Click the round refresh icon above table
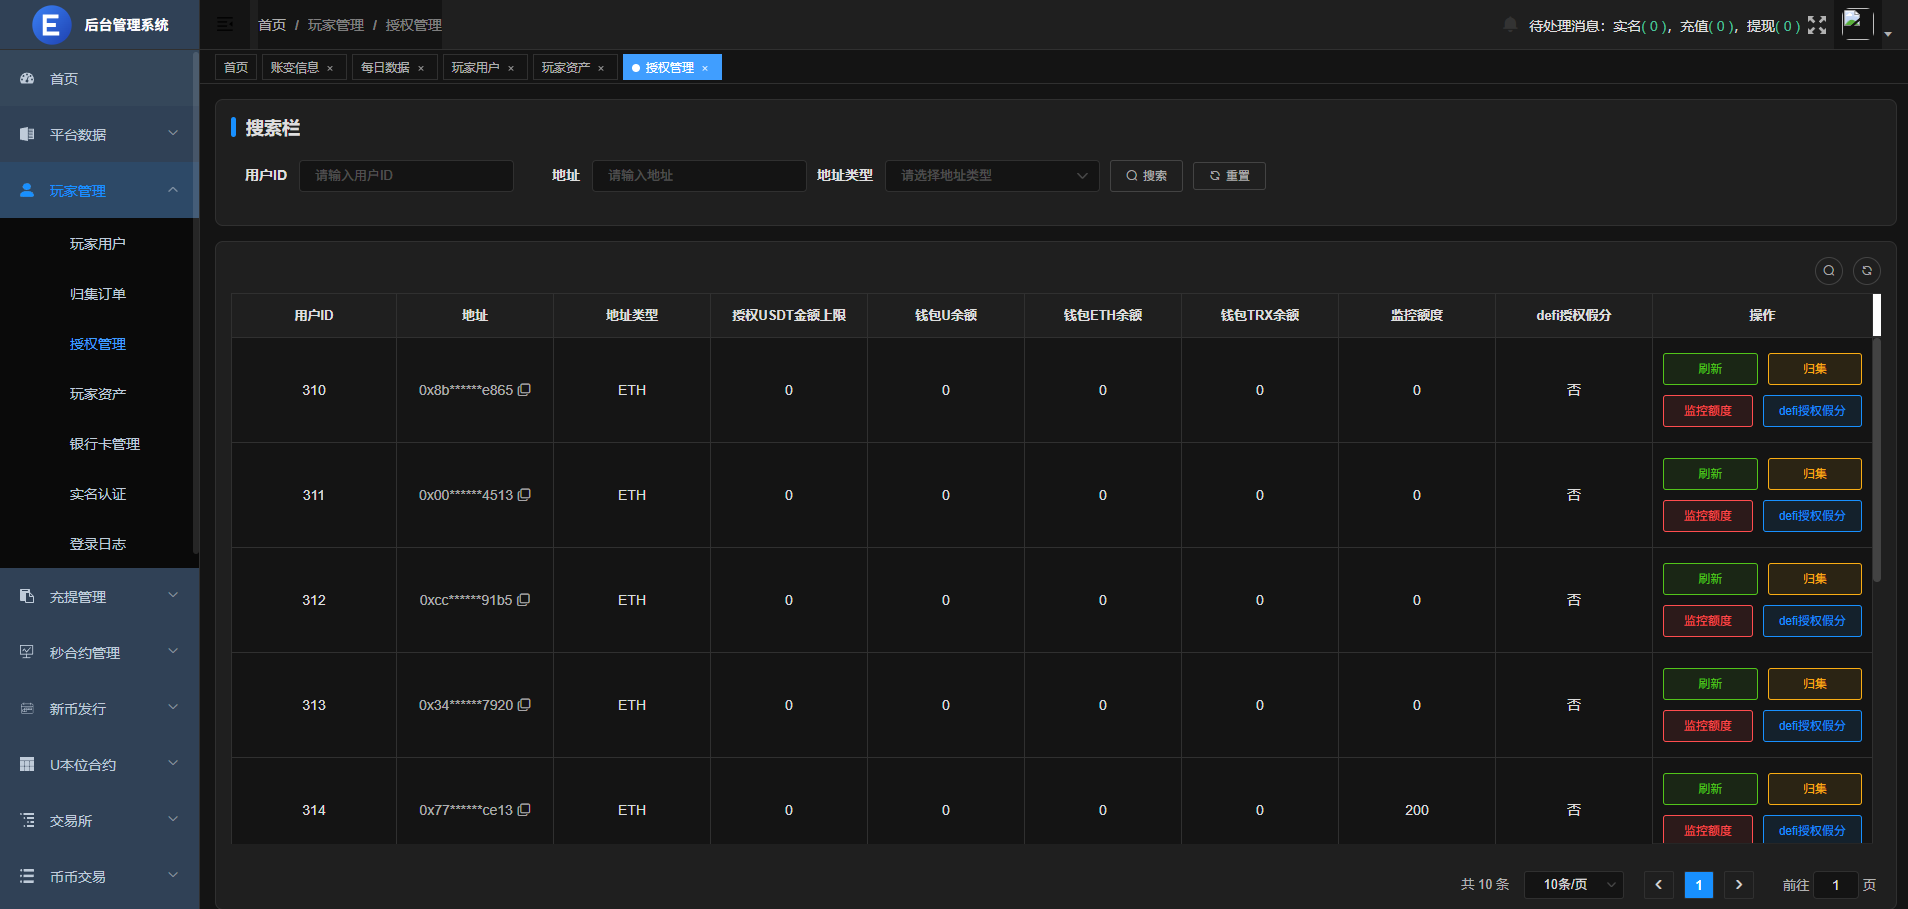The image size is (1908, 909). tap(1866, 271)
